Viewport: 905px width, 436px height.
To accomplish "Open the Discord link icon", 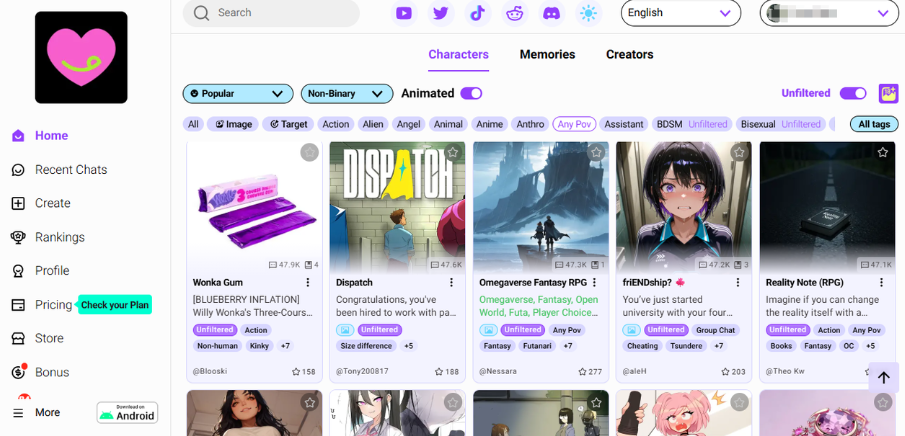I will coord(551,13).
